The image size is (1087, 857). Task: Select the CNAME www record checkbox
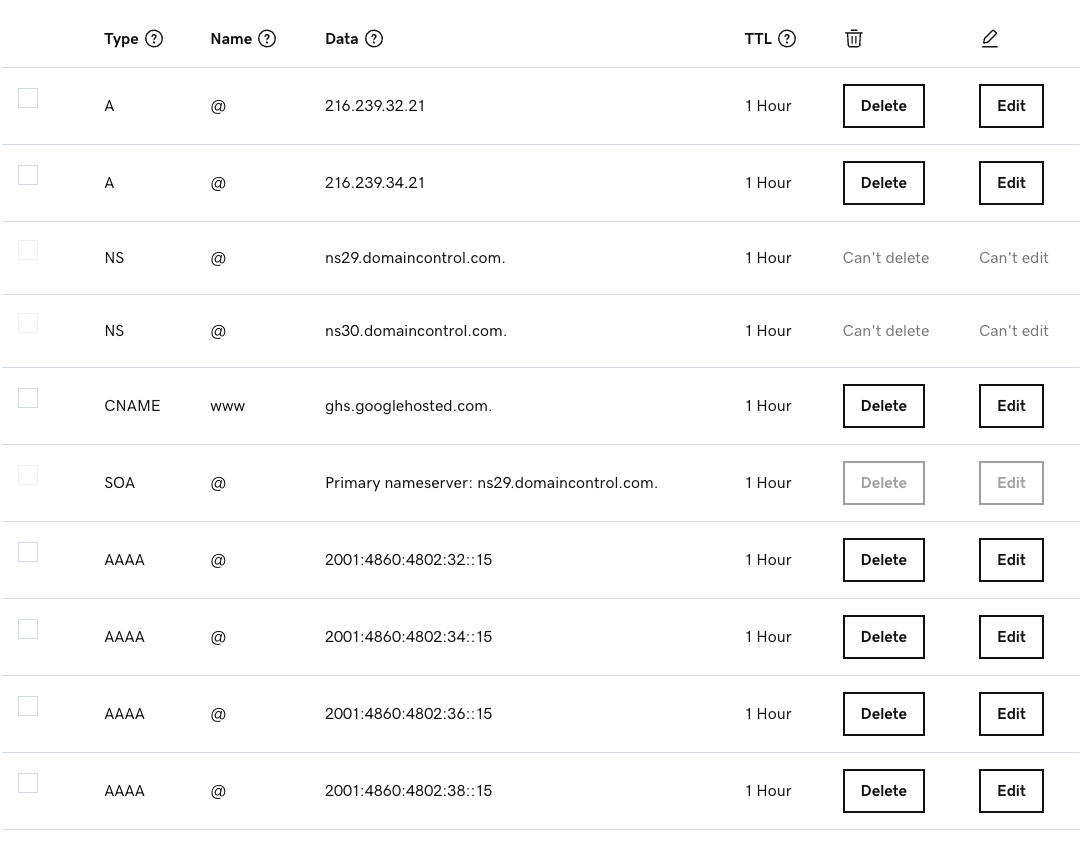click(28, 398)
